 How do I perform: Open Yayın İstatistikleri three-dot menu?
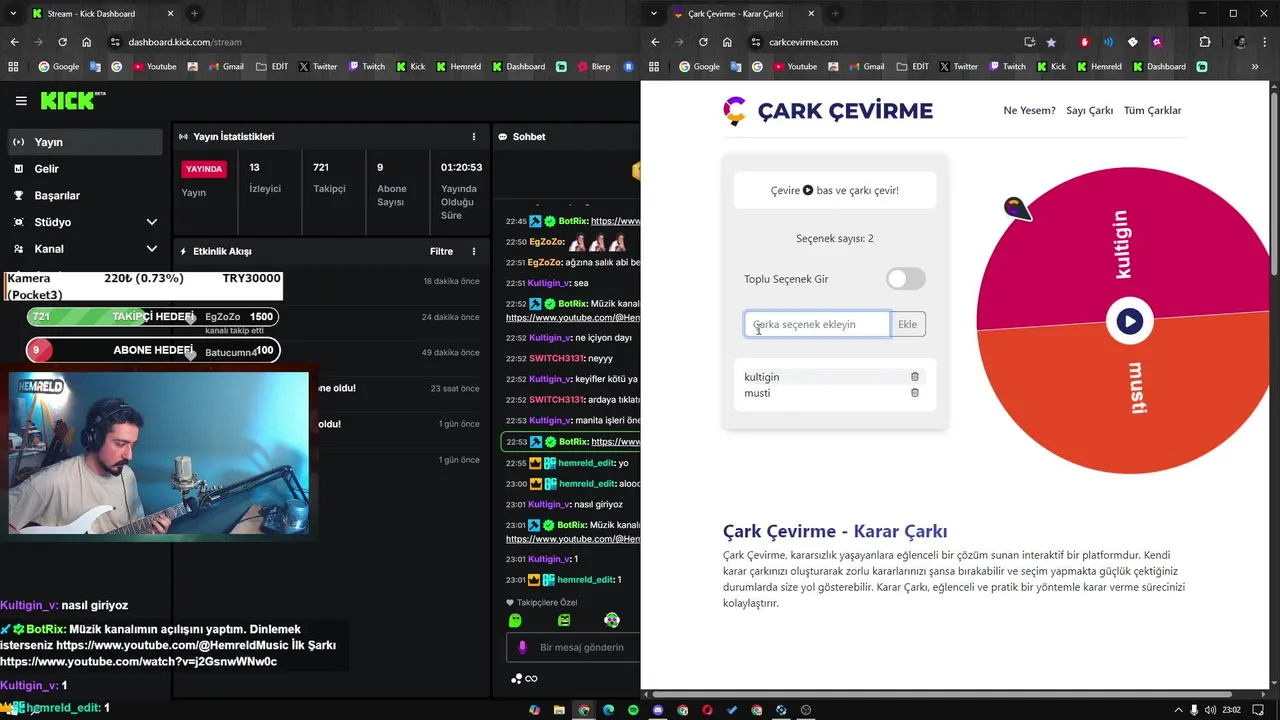474,136
